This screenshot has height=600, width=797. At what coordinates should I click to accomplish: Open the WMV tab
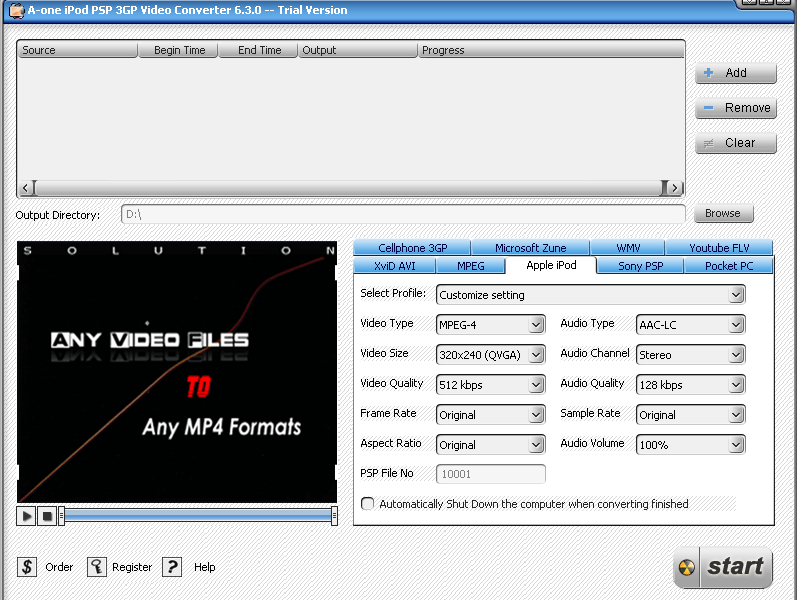[628, 248]
